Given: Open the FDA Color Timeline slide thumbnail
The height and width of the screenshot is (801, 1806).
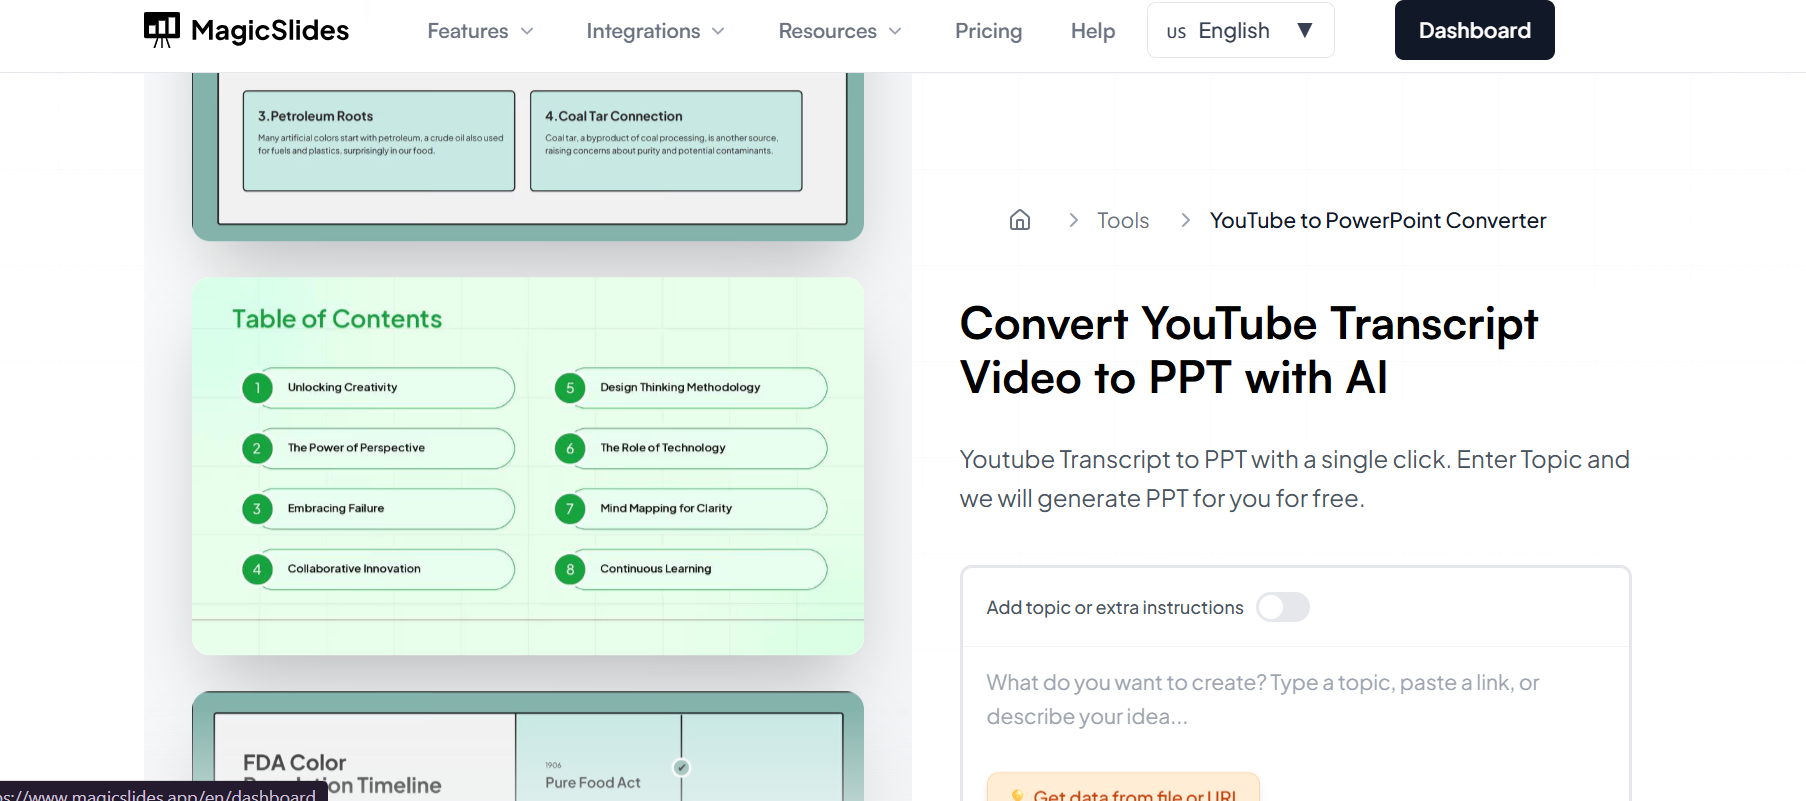Looking at the screenshot, I should tap(528, 746).
